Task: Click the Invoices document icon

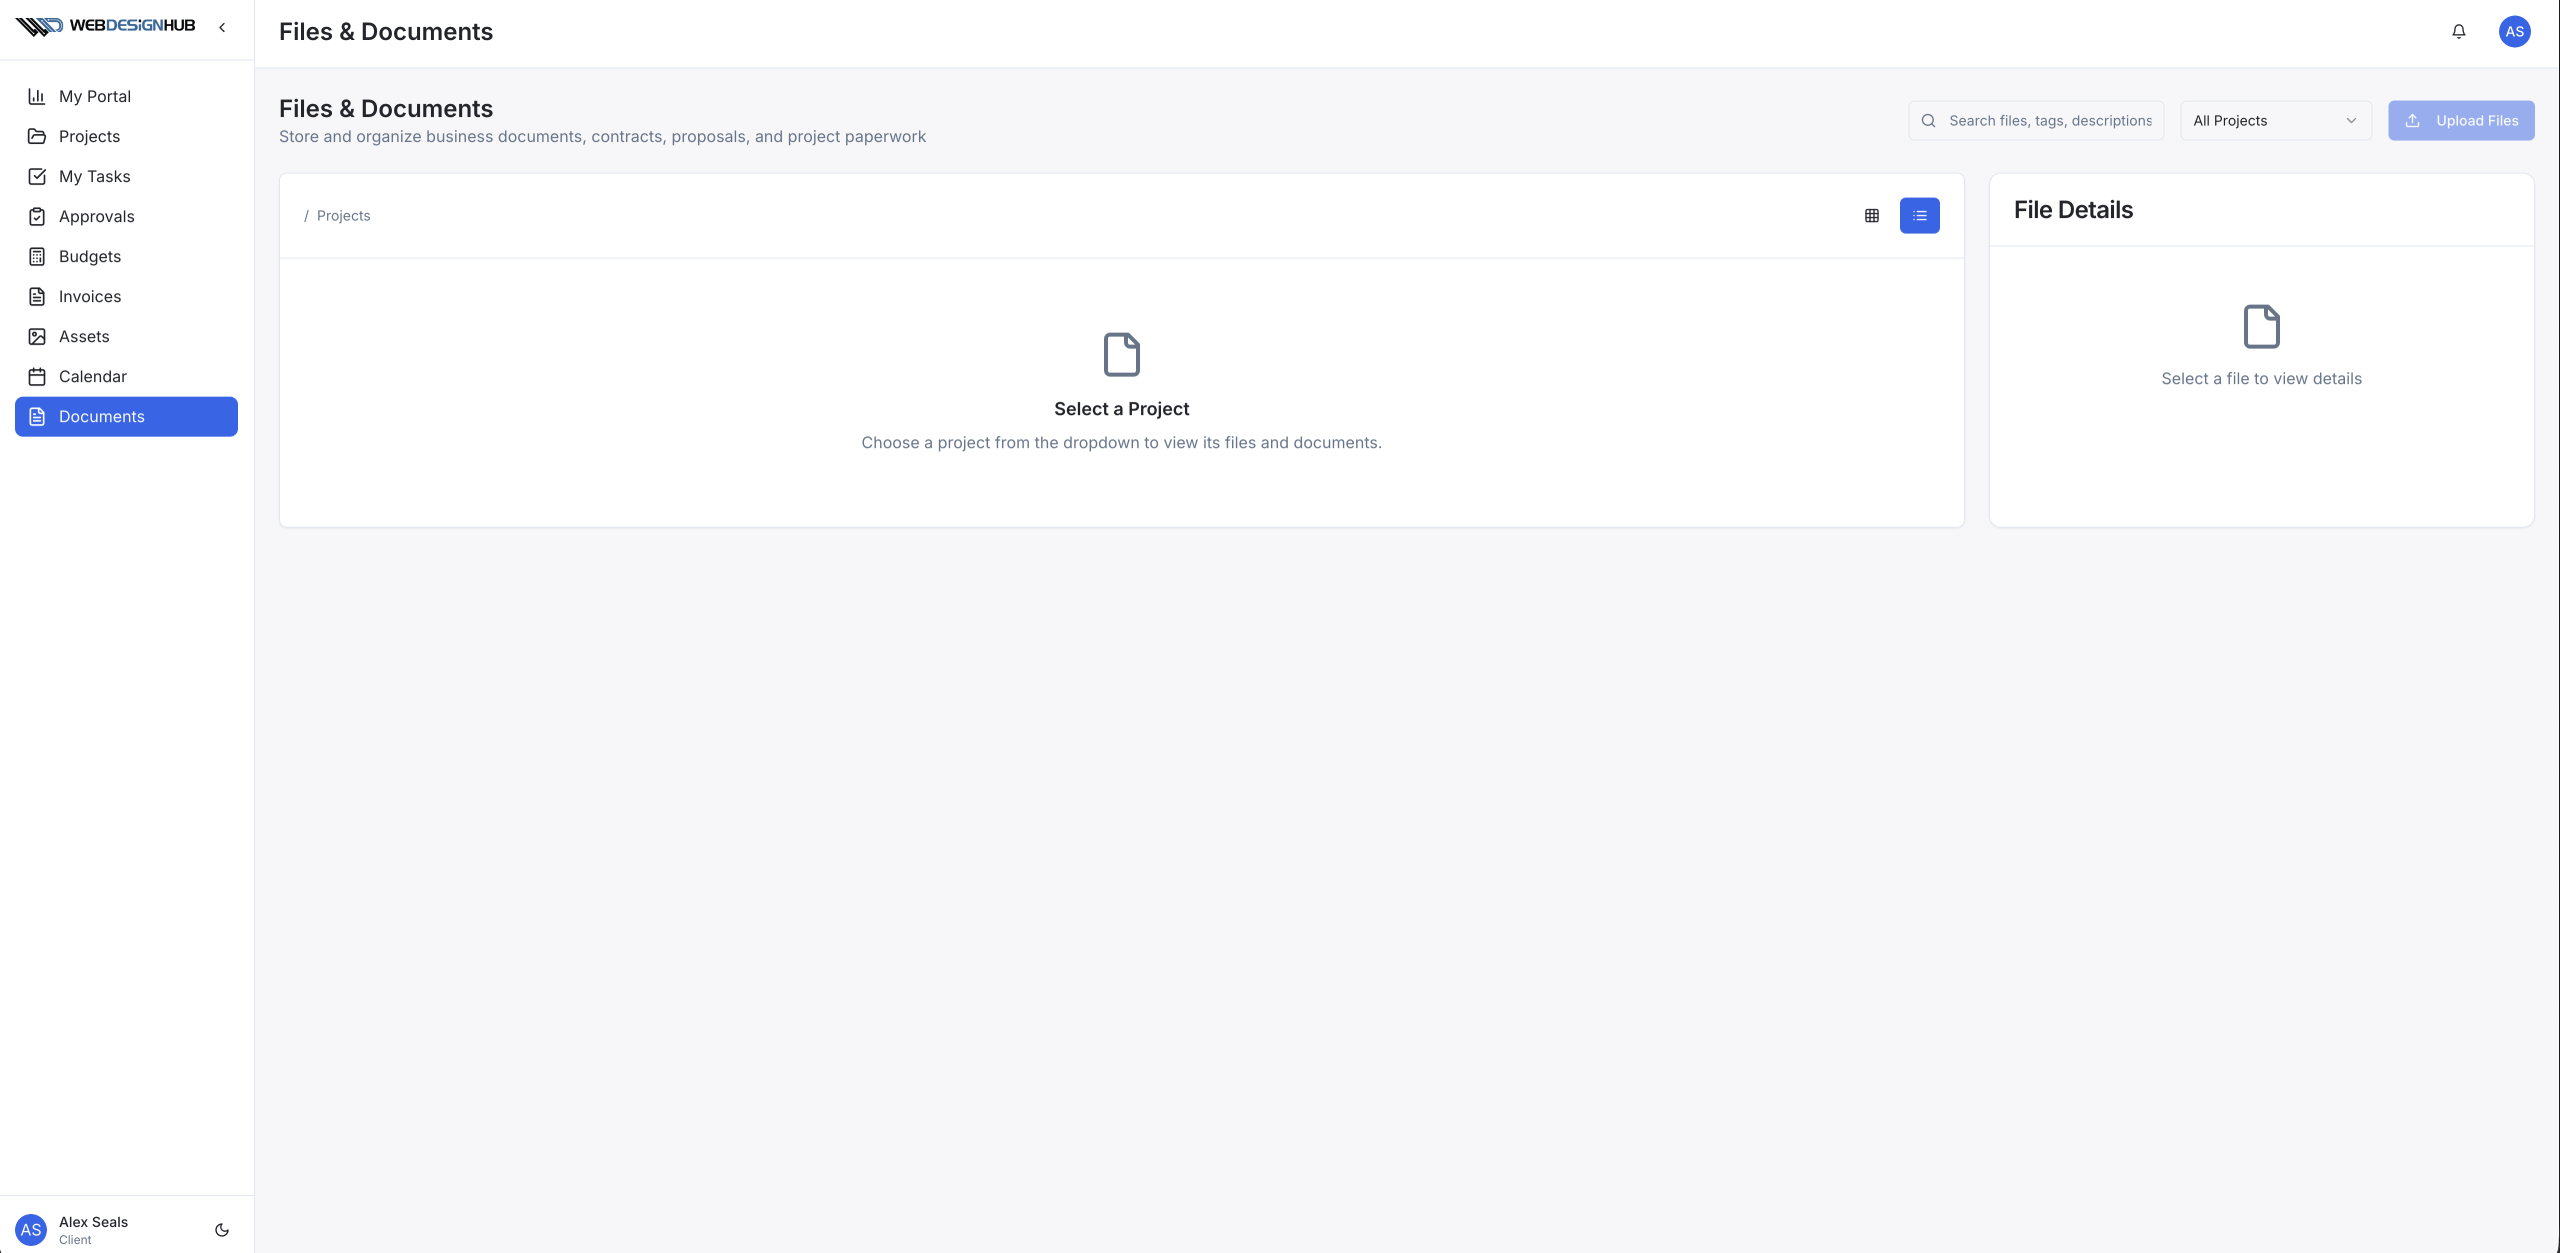Action: (x=37, y=296)
